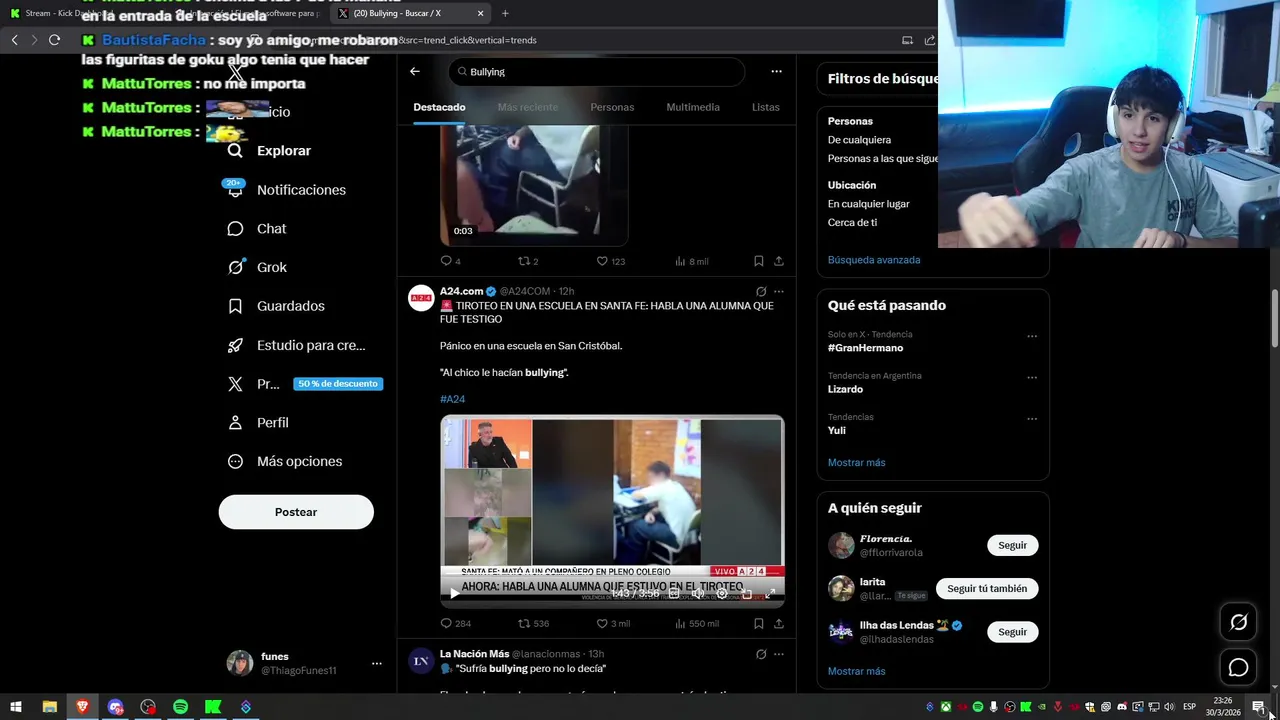Open search options three-dot menu
1280x720 pixels.
(x=776, y=71)
